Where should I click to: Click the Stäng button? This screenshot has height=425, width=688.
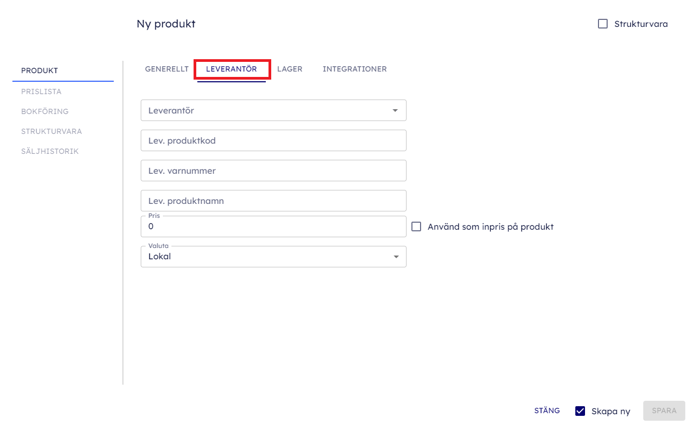coord(547,411)
